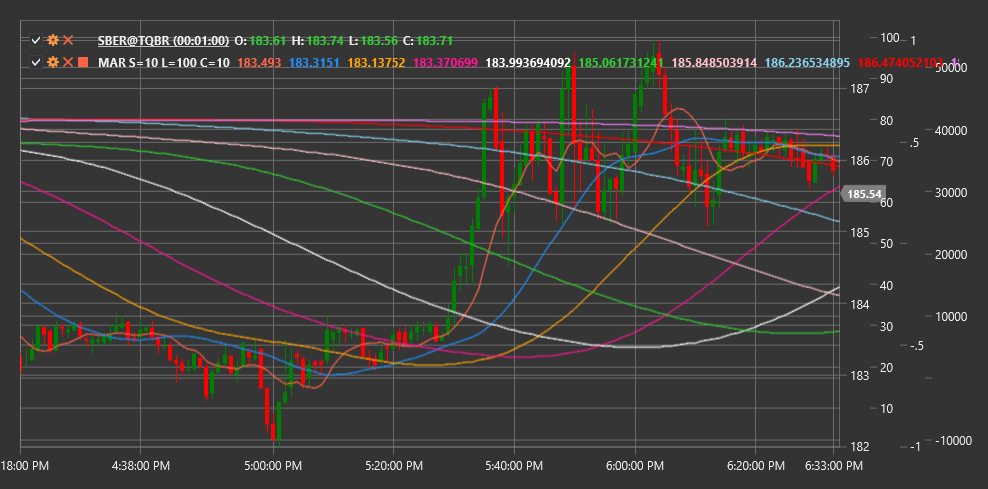
Task: Open settings gear for SBER@TQBR series
Action: click(x=53, y=40)
